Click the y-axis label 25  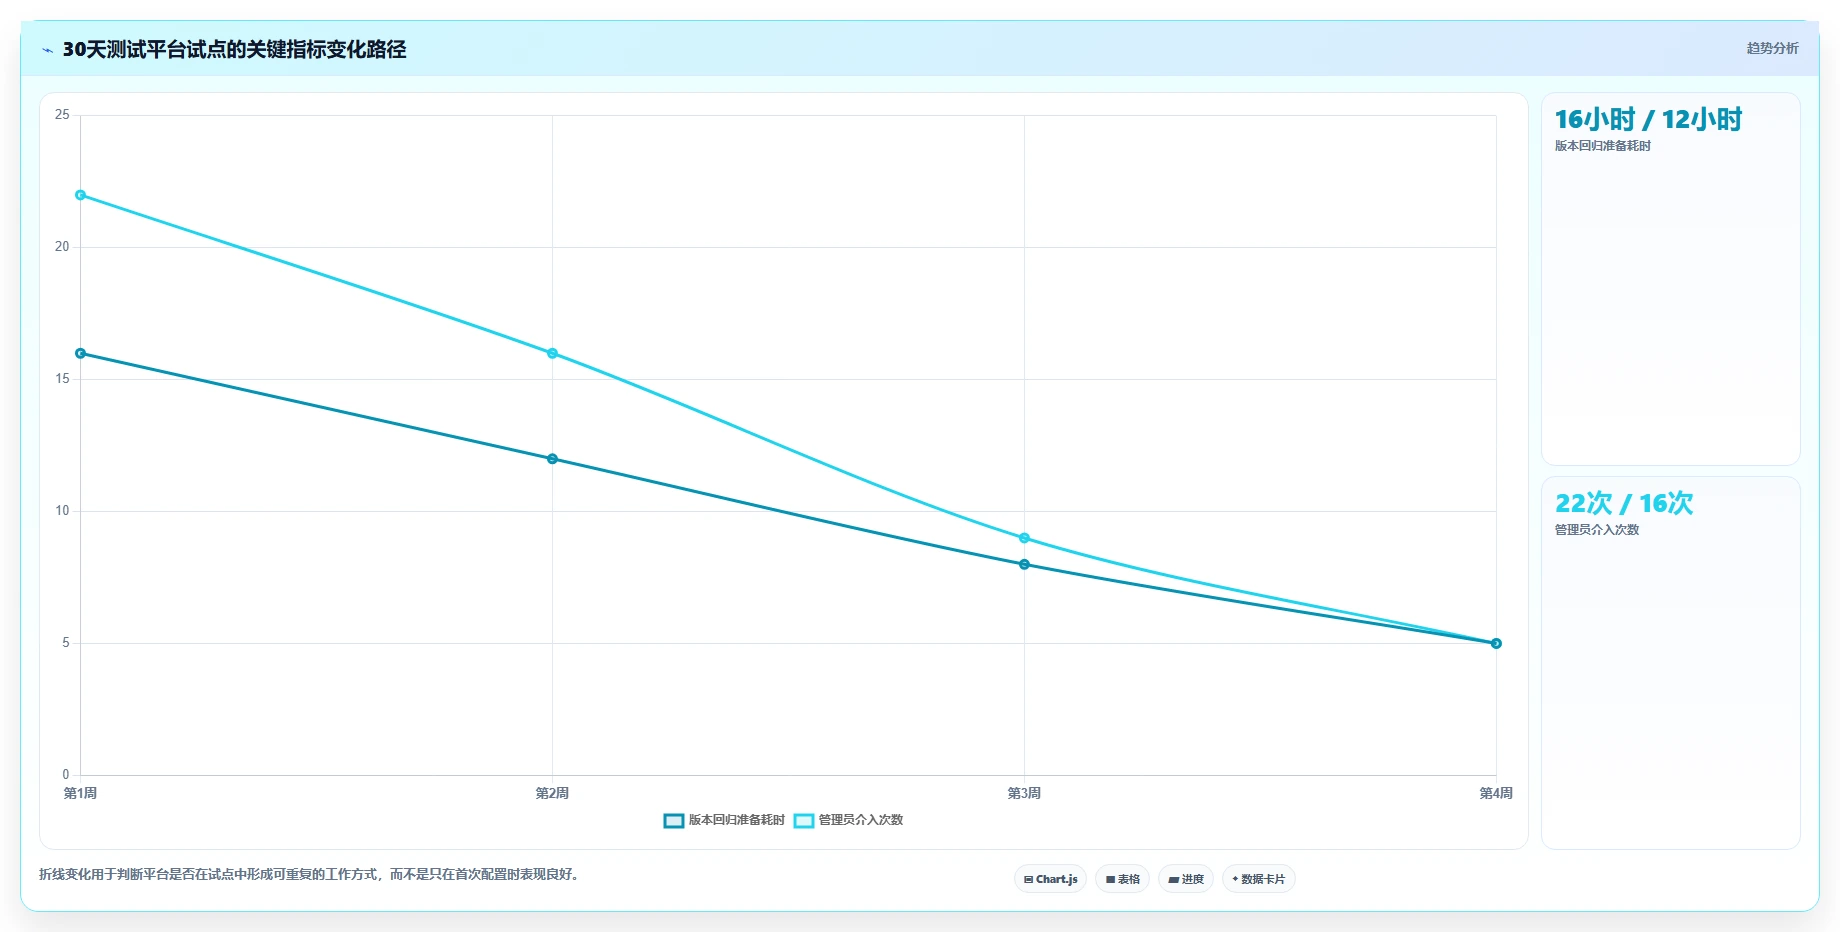(62, 115)
